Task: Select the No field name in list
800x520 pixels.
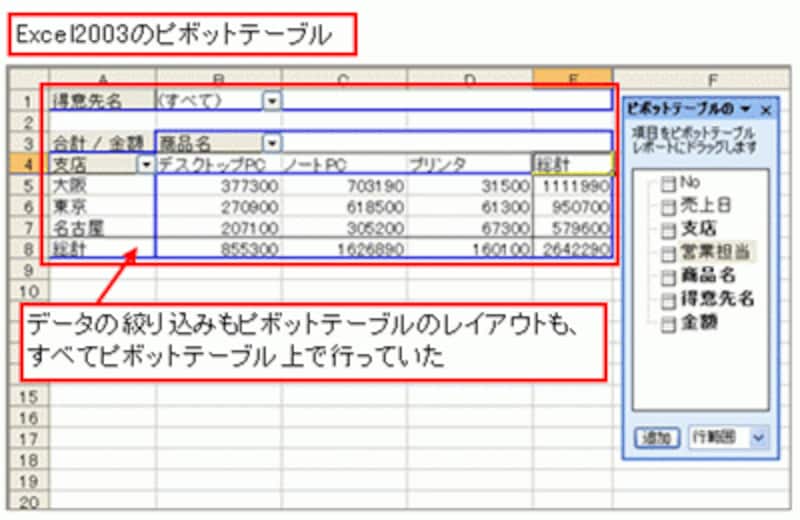Action: [x=690, y=182]
